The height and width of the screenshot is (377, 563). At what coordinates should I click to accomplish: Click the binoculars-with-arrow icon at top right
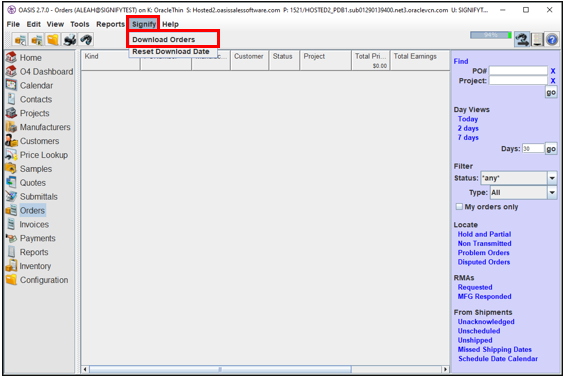point(522,39)
